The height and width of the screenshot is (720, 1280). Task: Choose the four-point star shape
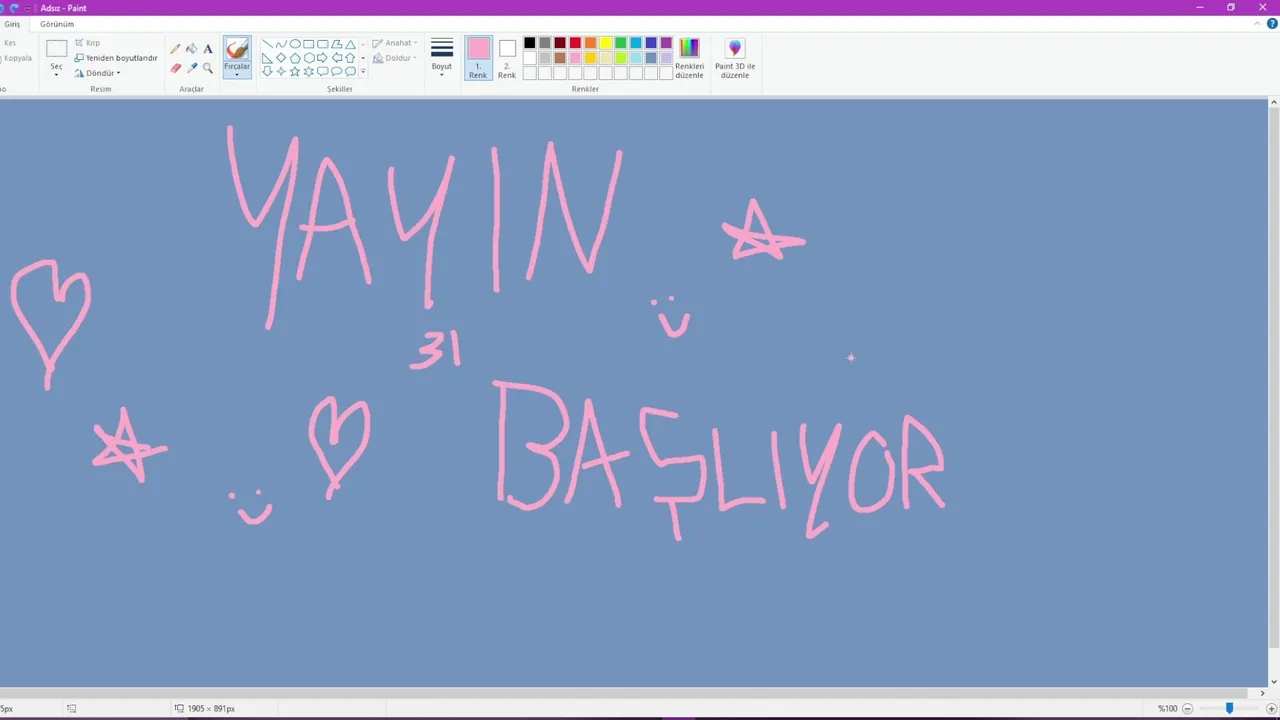coord(281,71)
